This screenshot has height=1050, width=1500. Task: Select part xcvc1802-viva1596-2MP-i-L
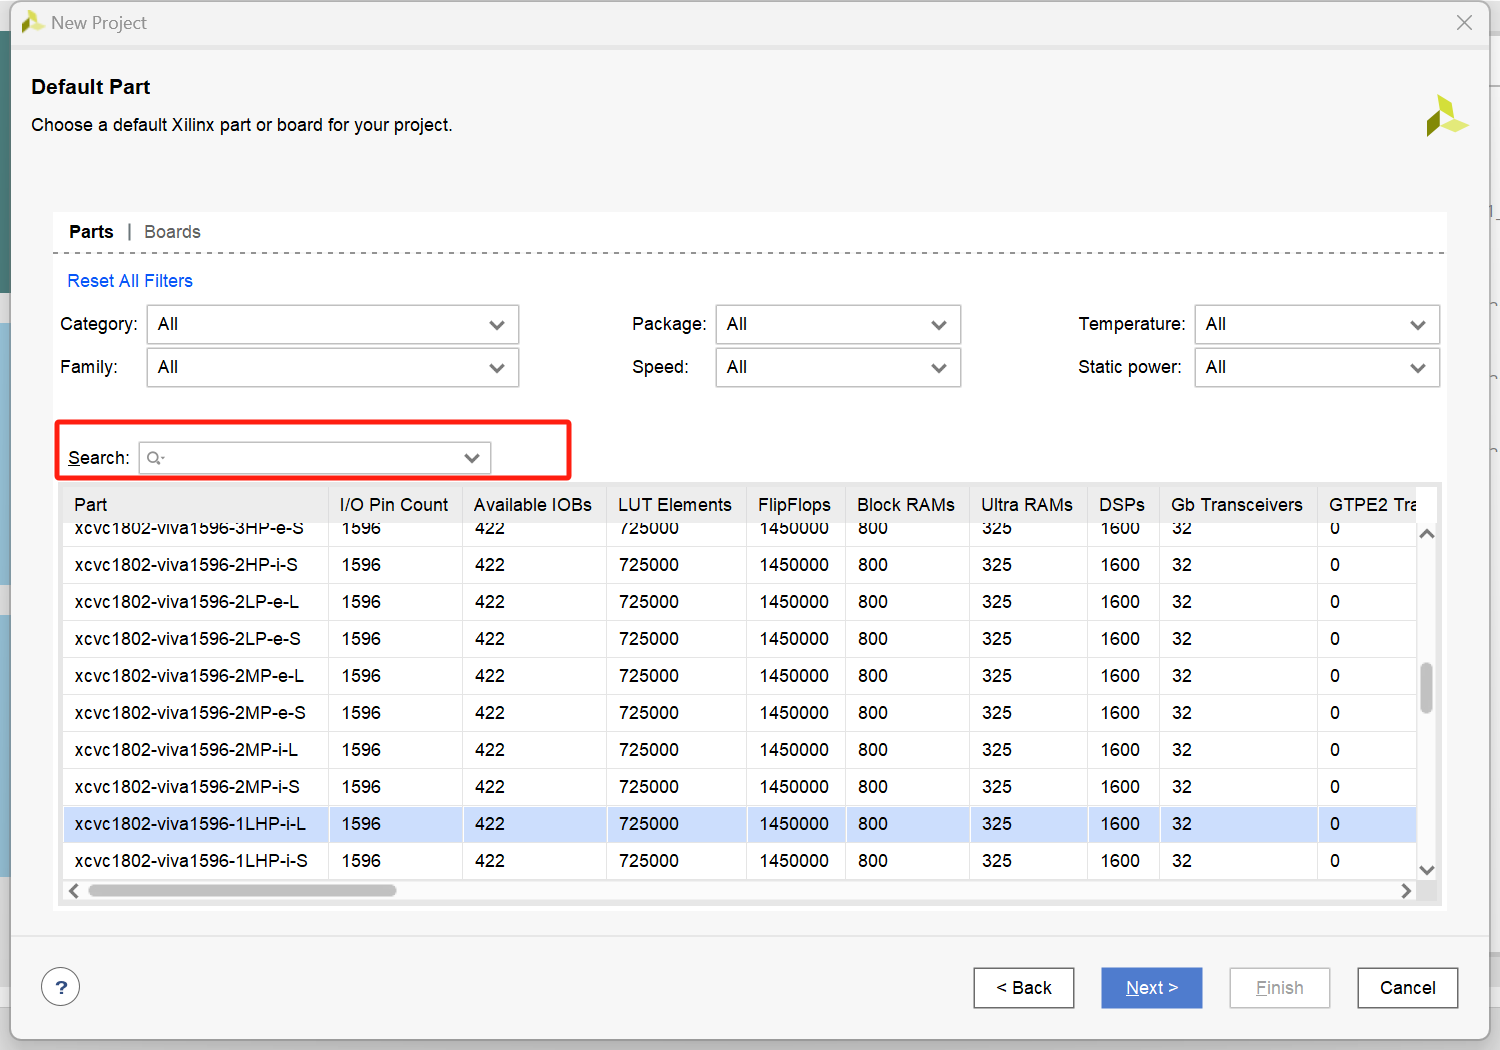pos(739,750)
